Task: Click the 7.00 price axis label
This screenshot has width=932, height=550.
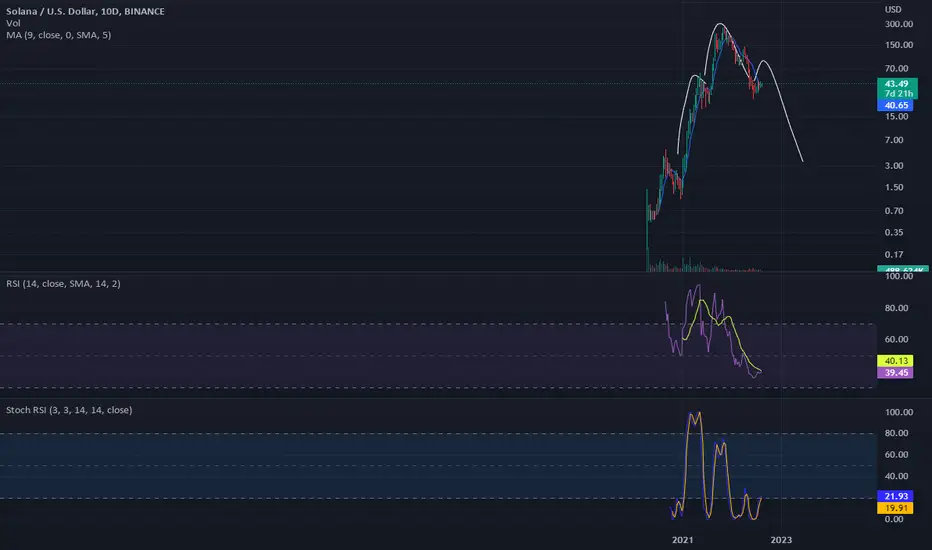Action: tap(894, 140)
